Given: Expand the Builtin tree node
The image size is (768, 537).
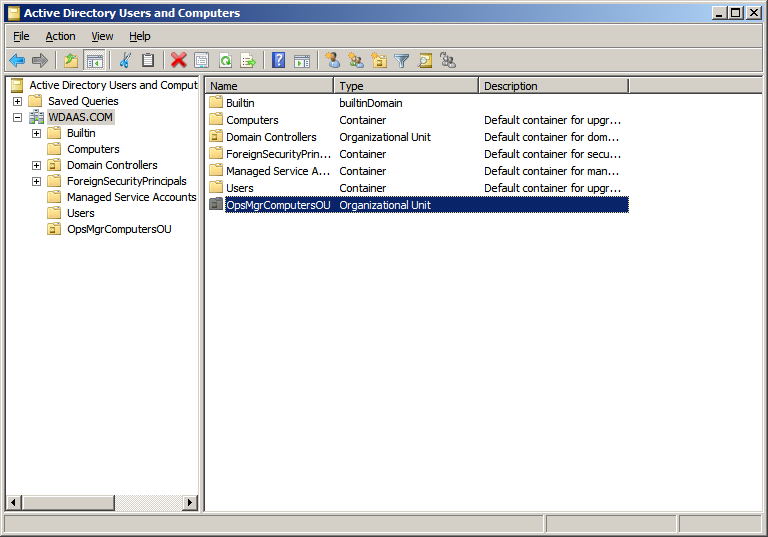Looking at the screenshot, I should (36, 133).
